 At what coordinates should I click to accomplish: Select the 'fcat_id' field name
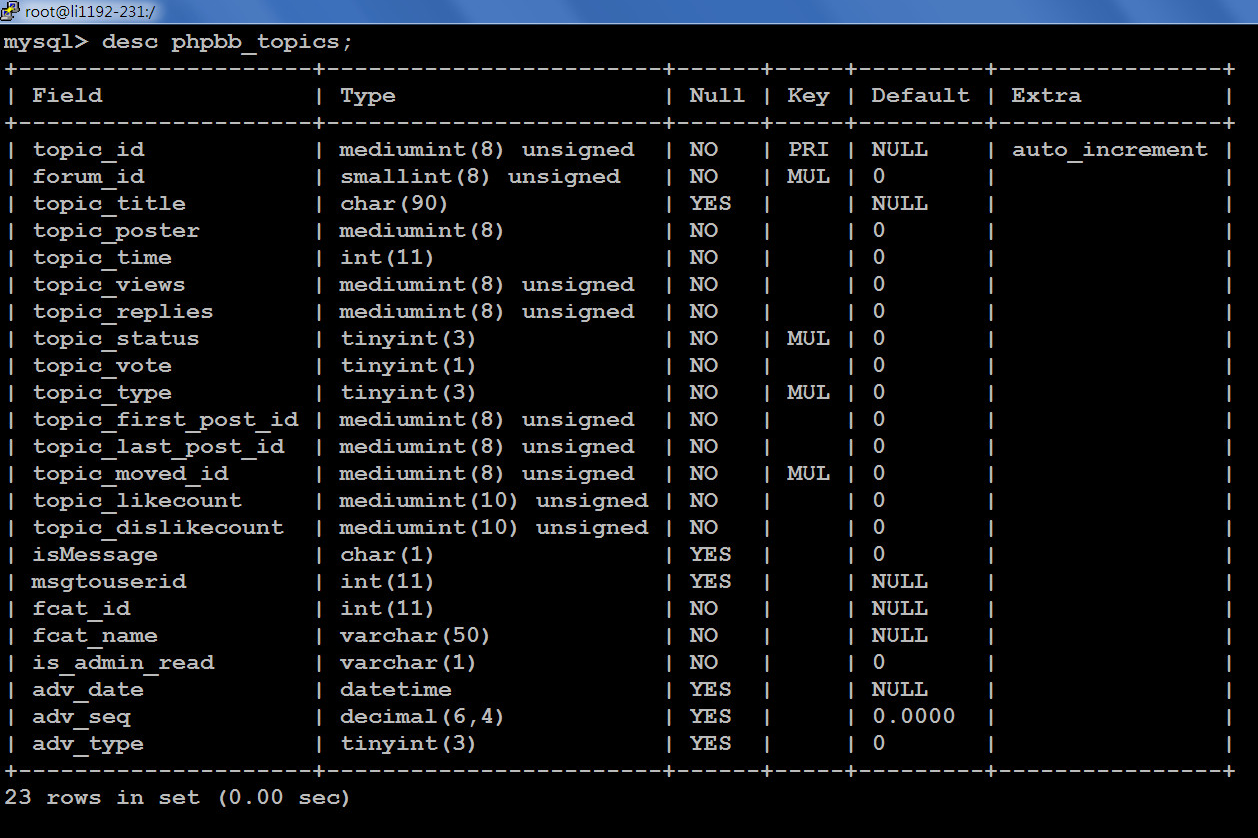pyautogui.click(x=81, y=608)
